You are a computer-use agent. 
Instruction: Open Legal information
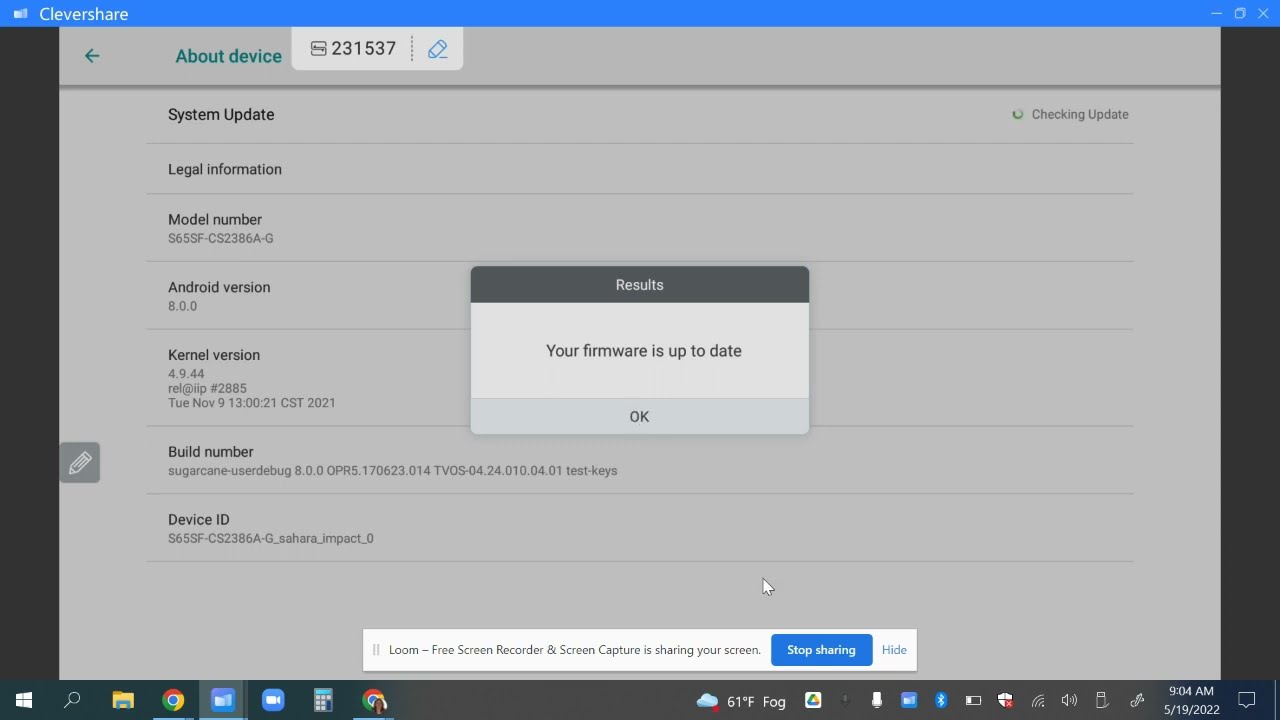[x=640, y=169]
